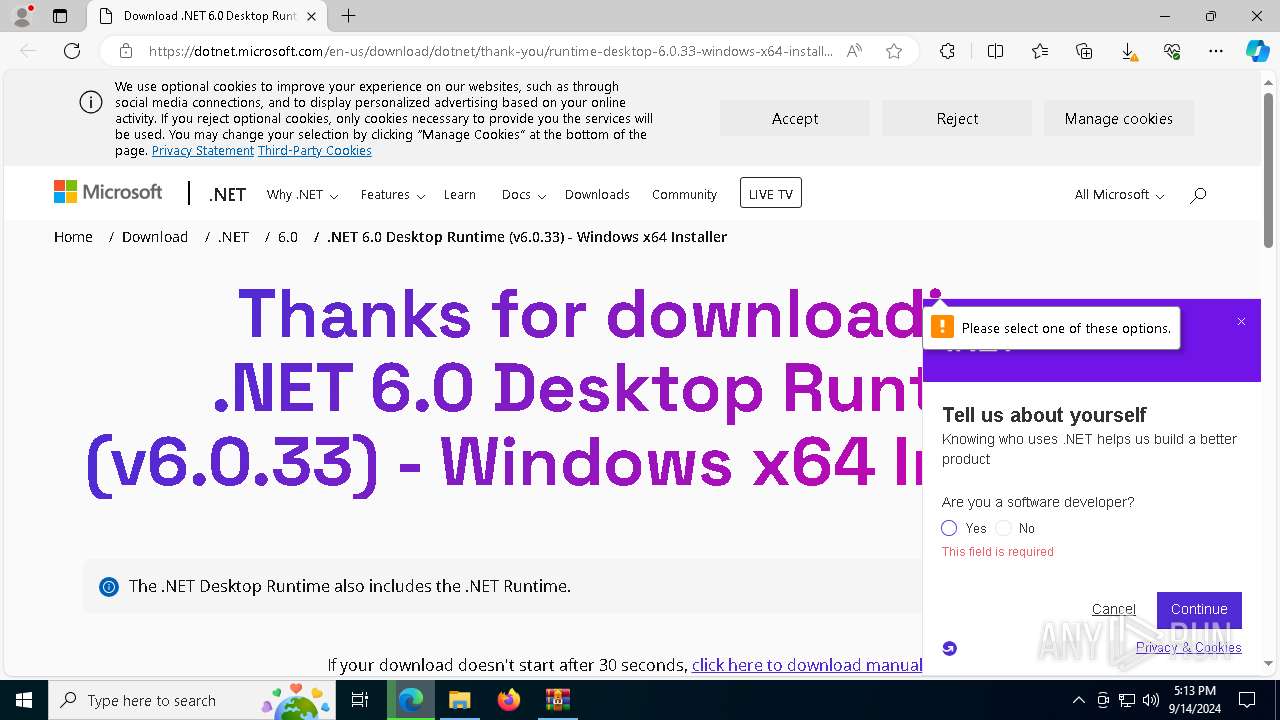Reject optional cookies

point(957,118)
